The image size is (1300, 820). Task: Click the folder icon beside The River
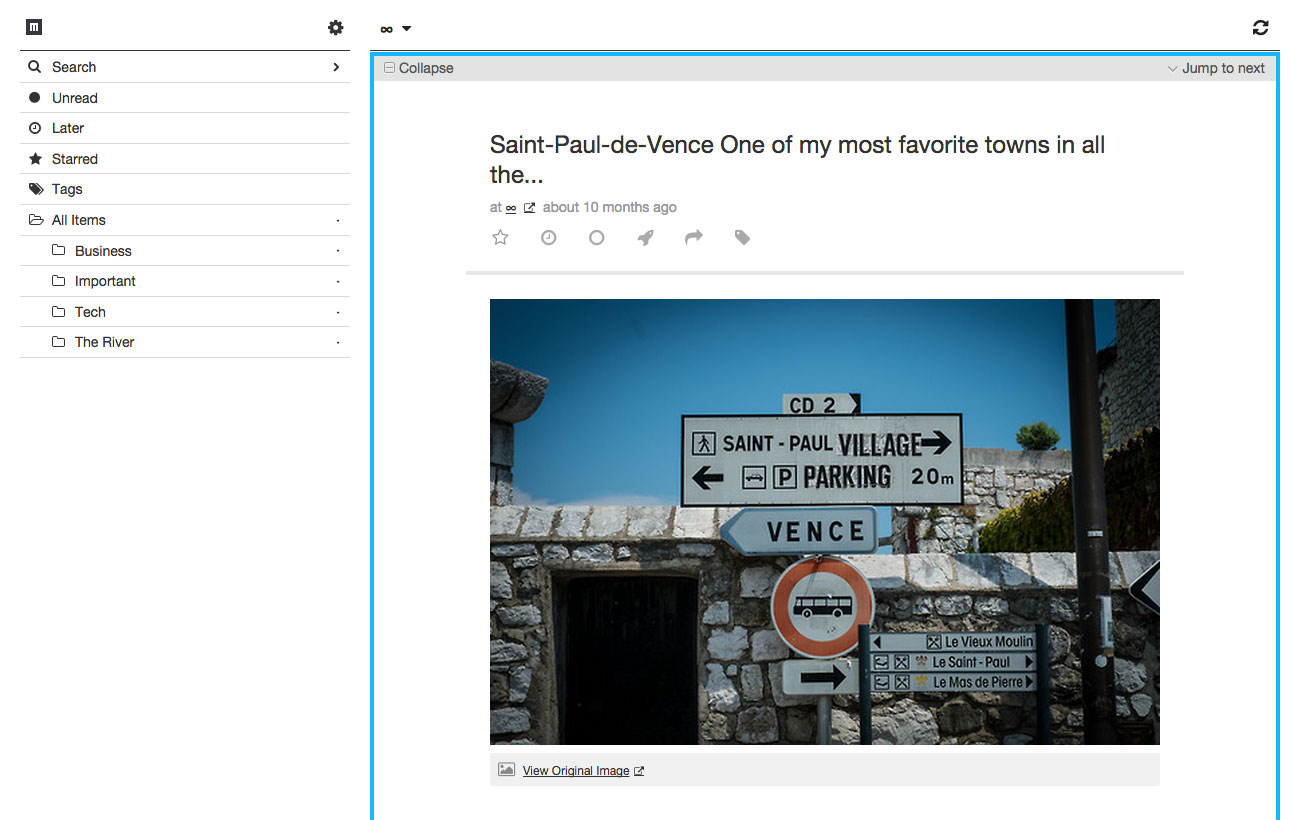tap(58, 342)
